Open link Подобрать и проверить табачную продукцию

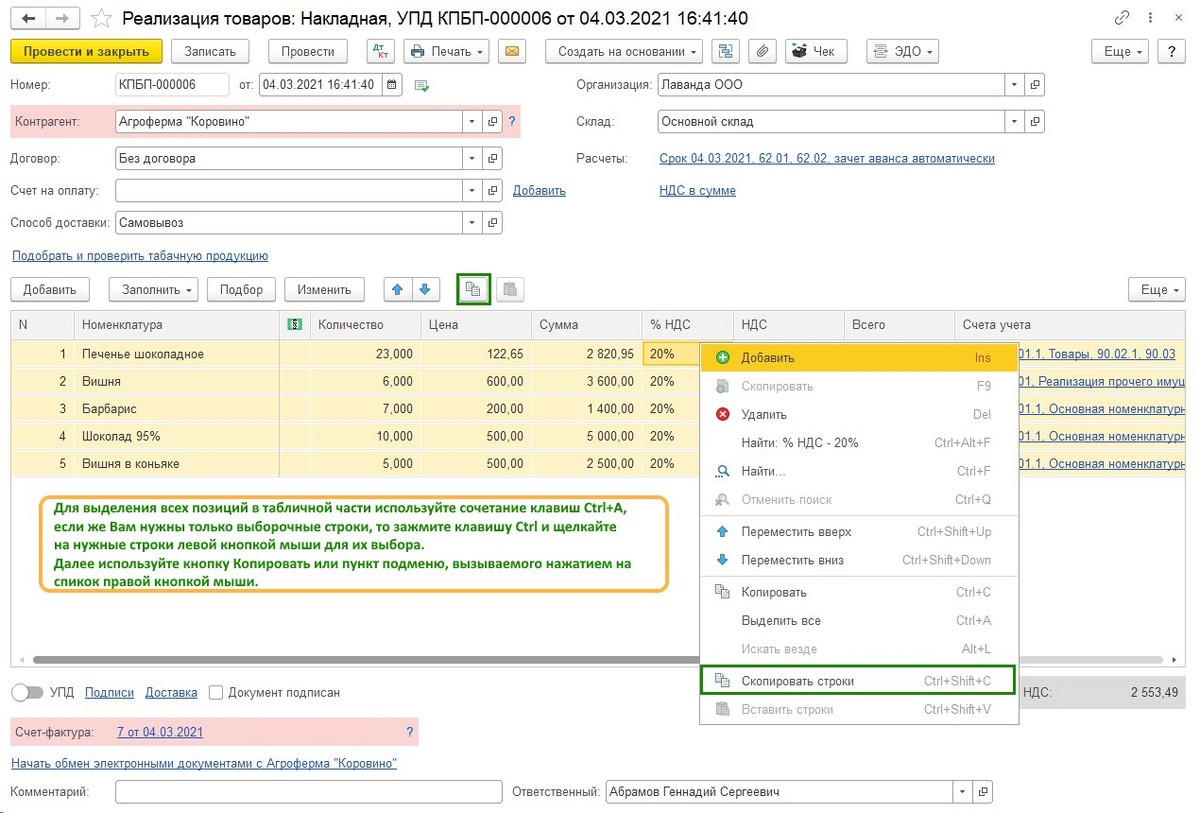click(x=140, y=256)
